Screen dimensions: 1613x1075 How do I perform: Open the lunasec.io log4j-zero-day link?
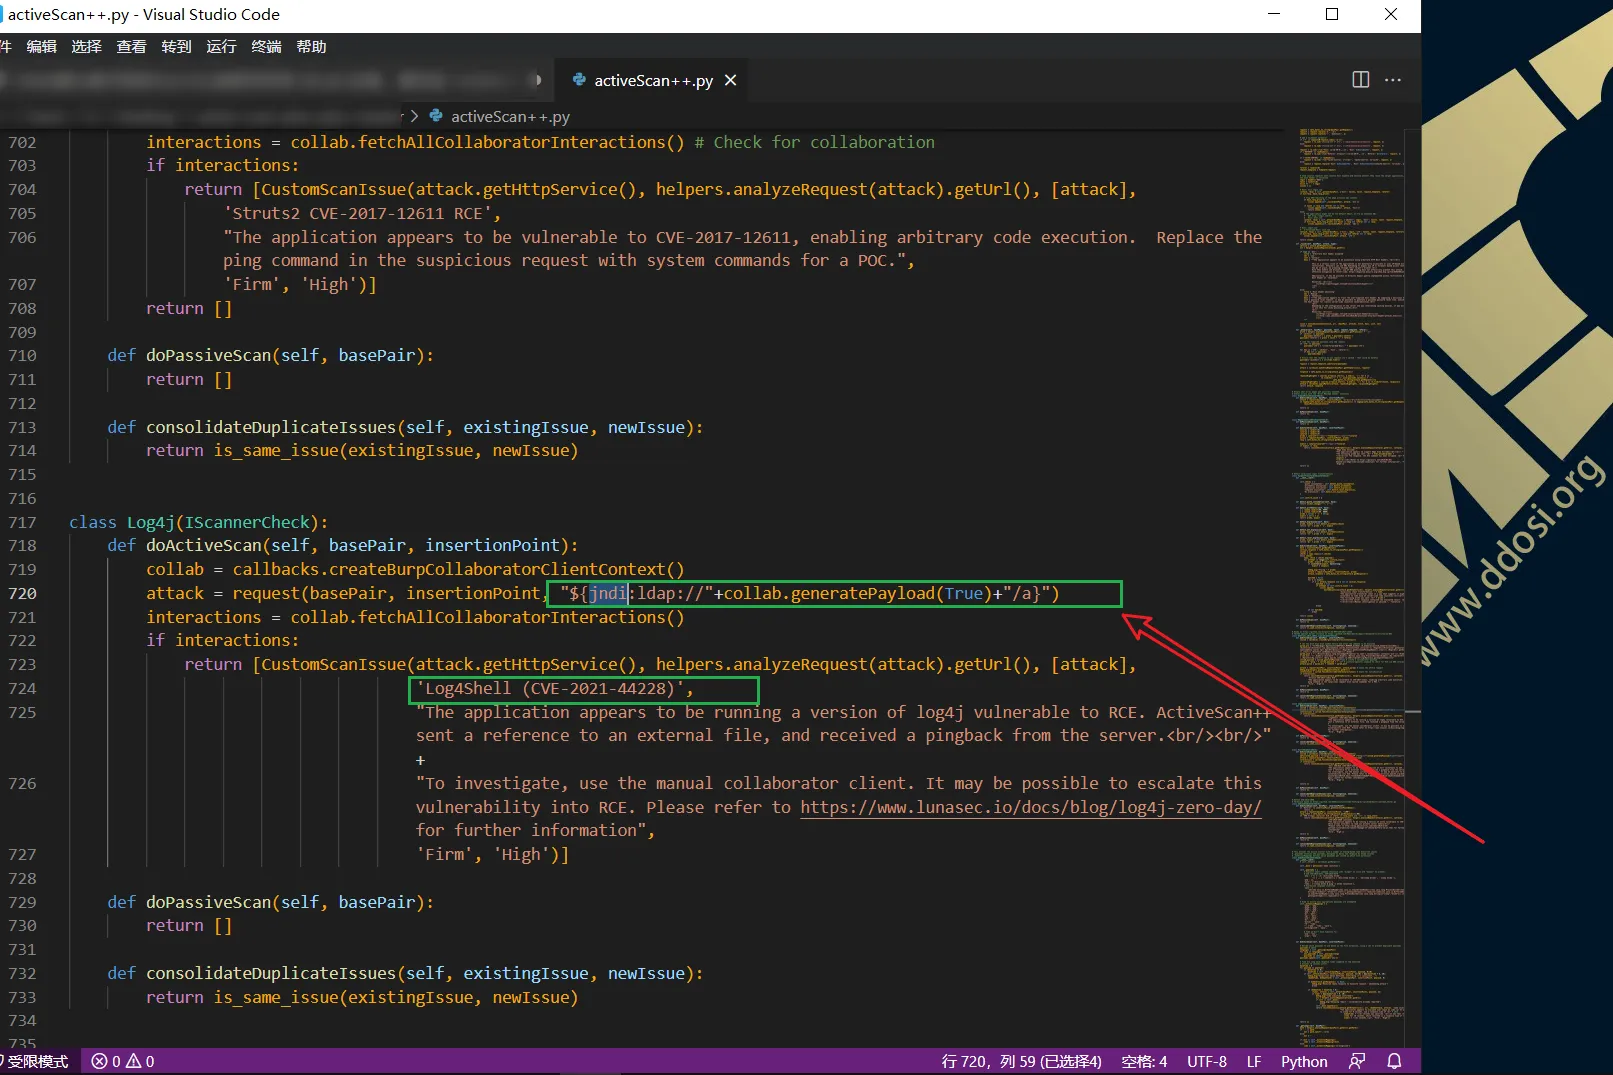[x=1031, y=807]
